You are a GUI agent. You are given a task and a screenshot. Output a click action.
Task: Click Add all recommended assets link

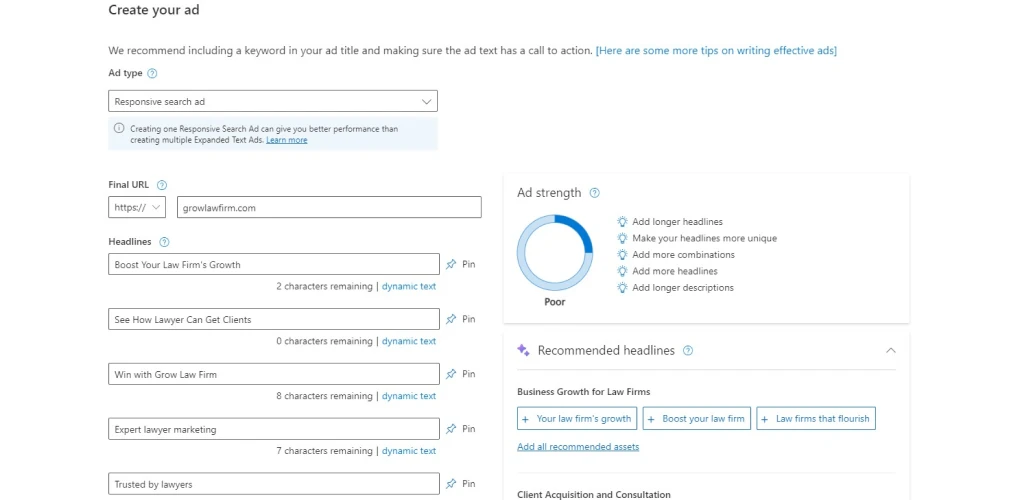point(578,446)
